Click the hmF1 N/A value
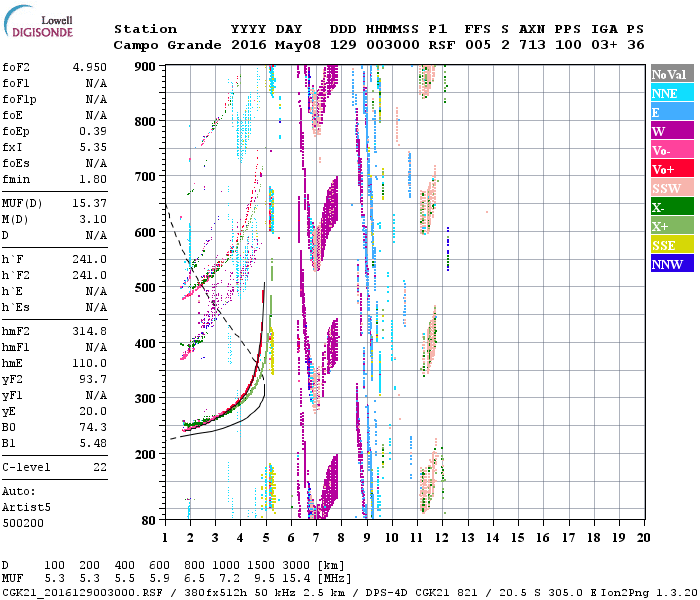The width and height of the screenshot is (700, 600). pyautogui.click(x=96, y=347)
